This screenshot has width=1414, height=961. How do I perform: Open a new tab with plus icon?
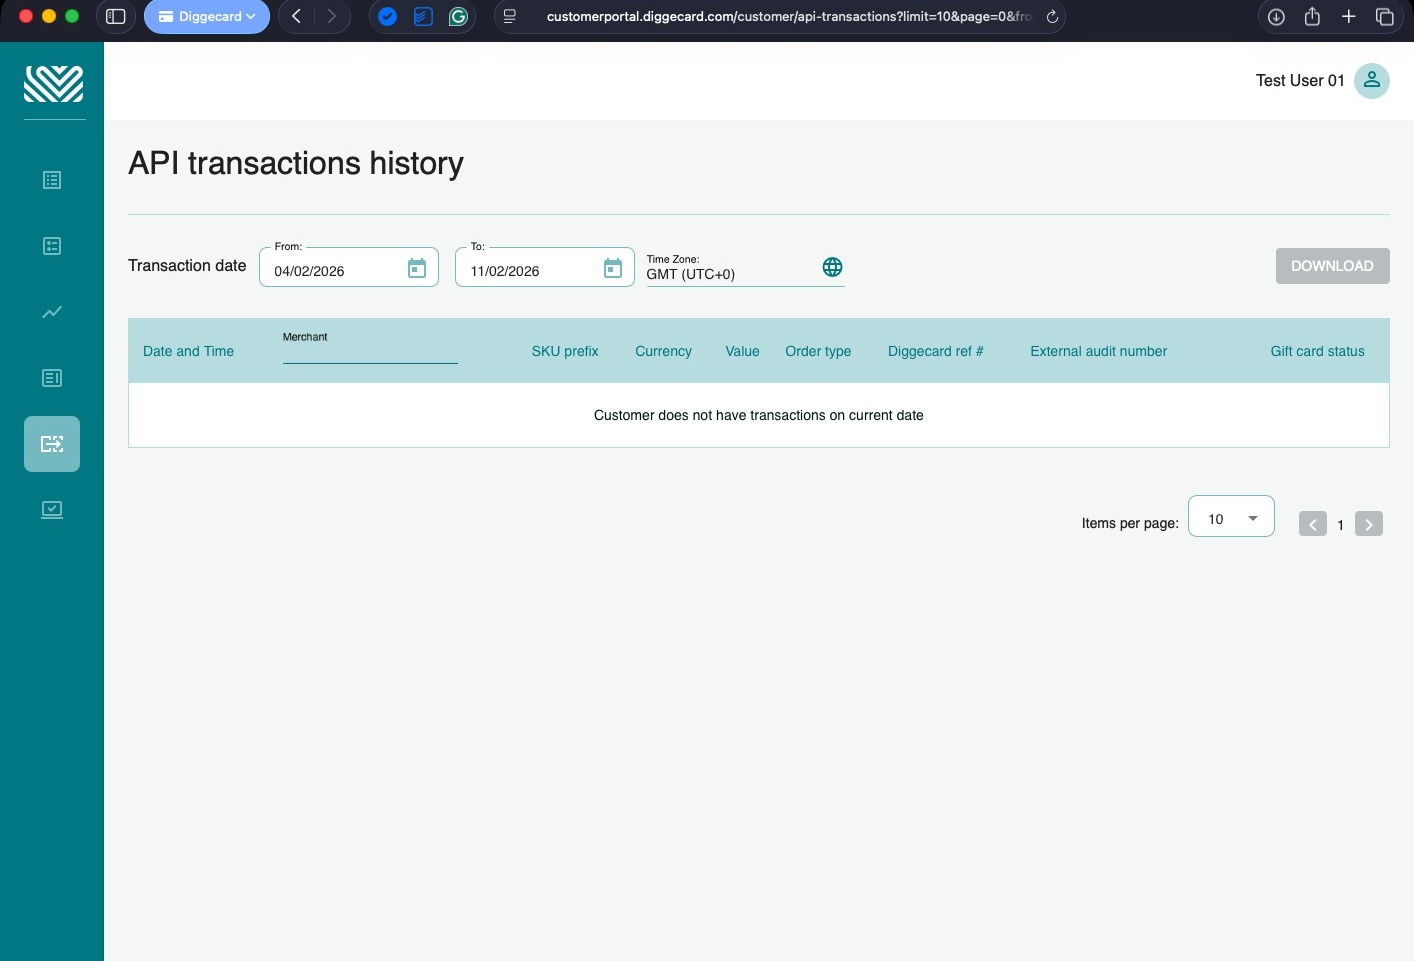1348,16
